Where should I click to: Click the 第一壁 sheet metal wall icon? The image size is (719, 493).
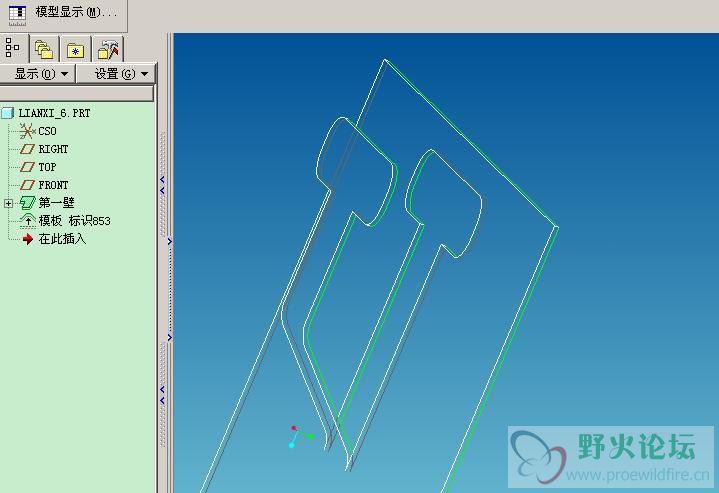28,203
